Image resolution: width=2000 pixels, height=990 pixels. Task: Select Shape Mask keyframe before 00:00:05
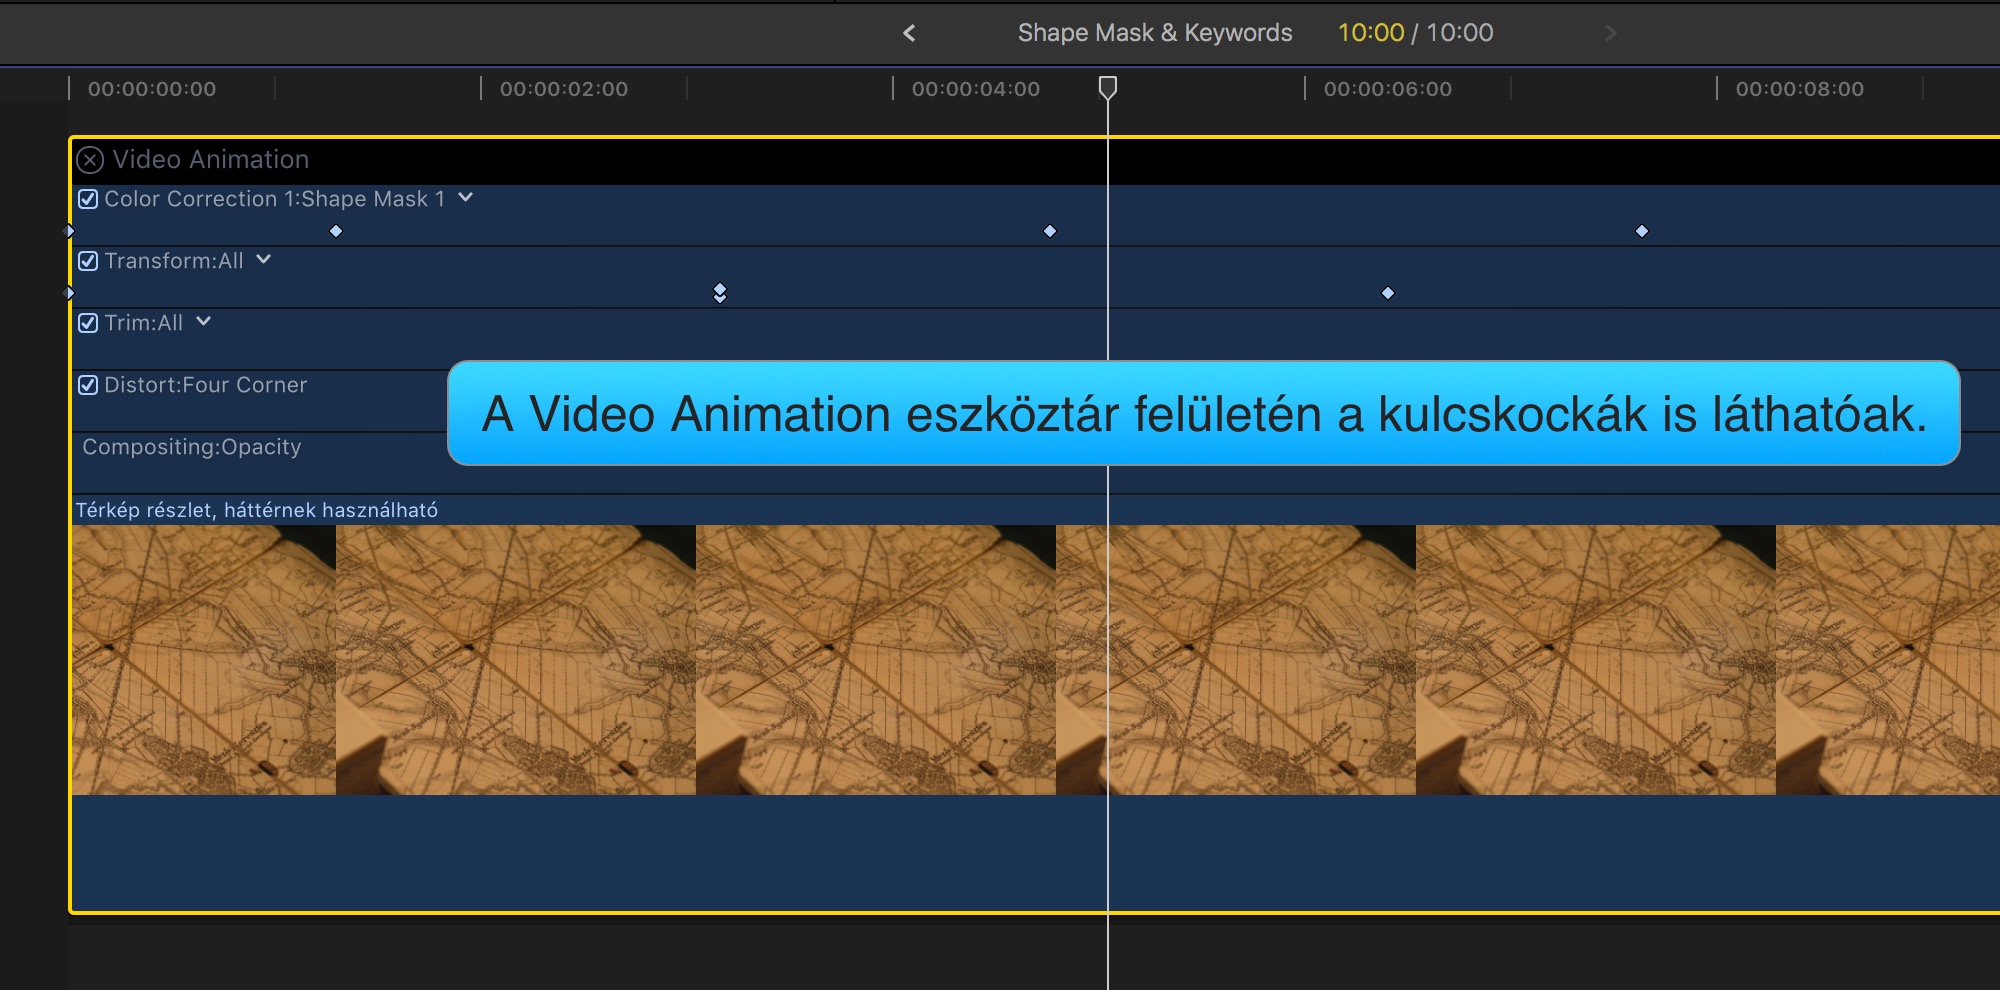(x=1050, y=231)
